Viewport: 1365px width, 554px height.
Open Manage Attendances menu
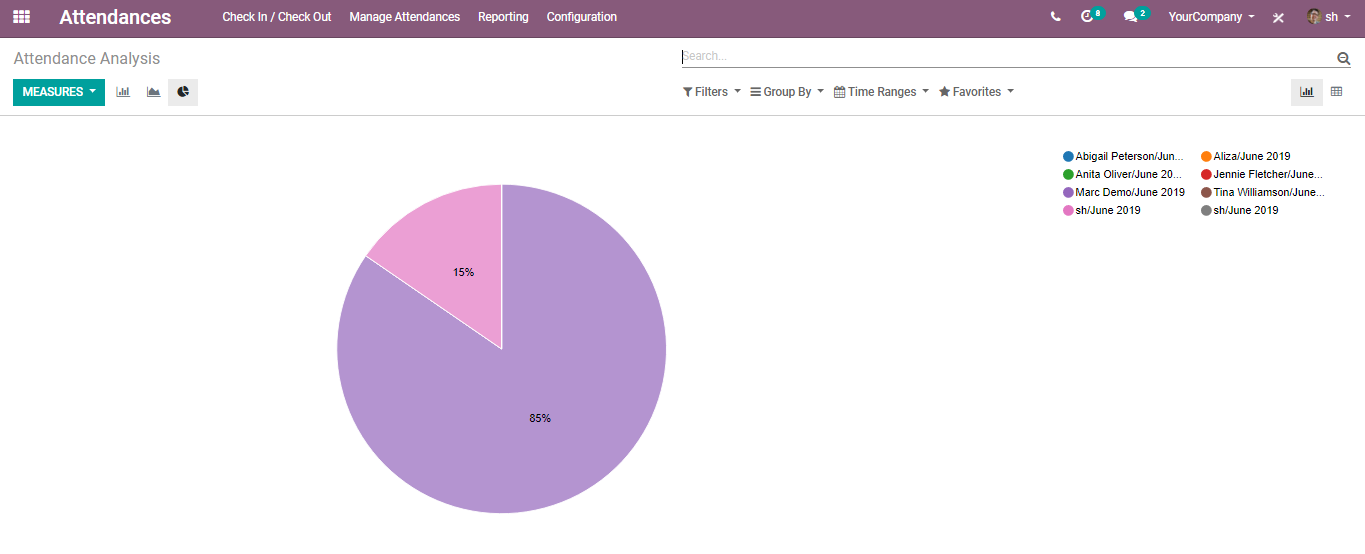tap(405, 17)
